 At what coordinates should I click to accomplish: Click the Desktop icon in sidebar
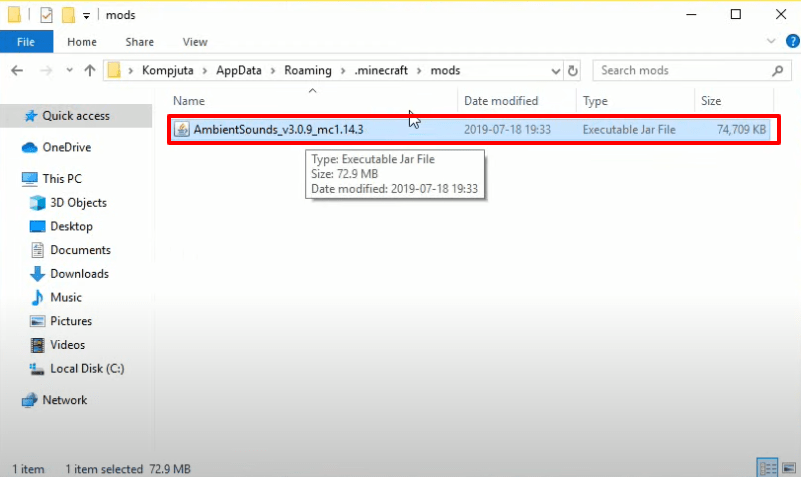click(37, 226)
